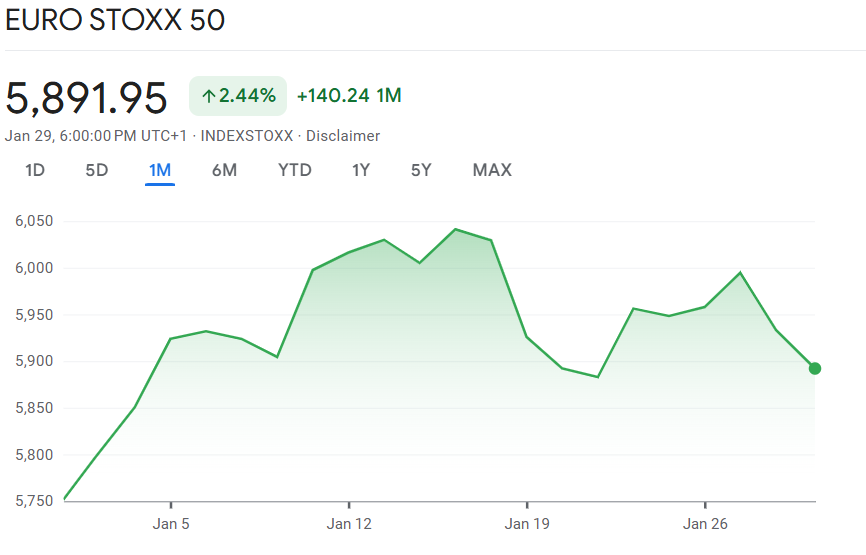
Task: Click the green endpoint dot on the chart line
Action: (815, 368)
